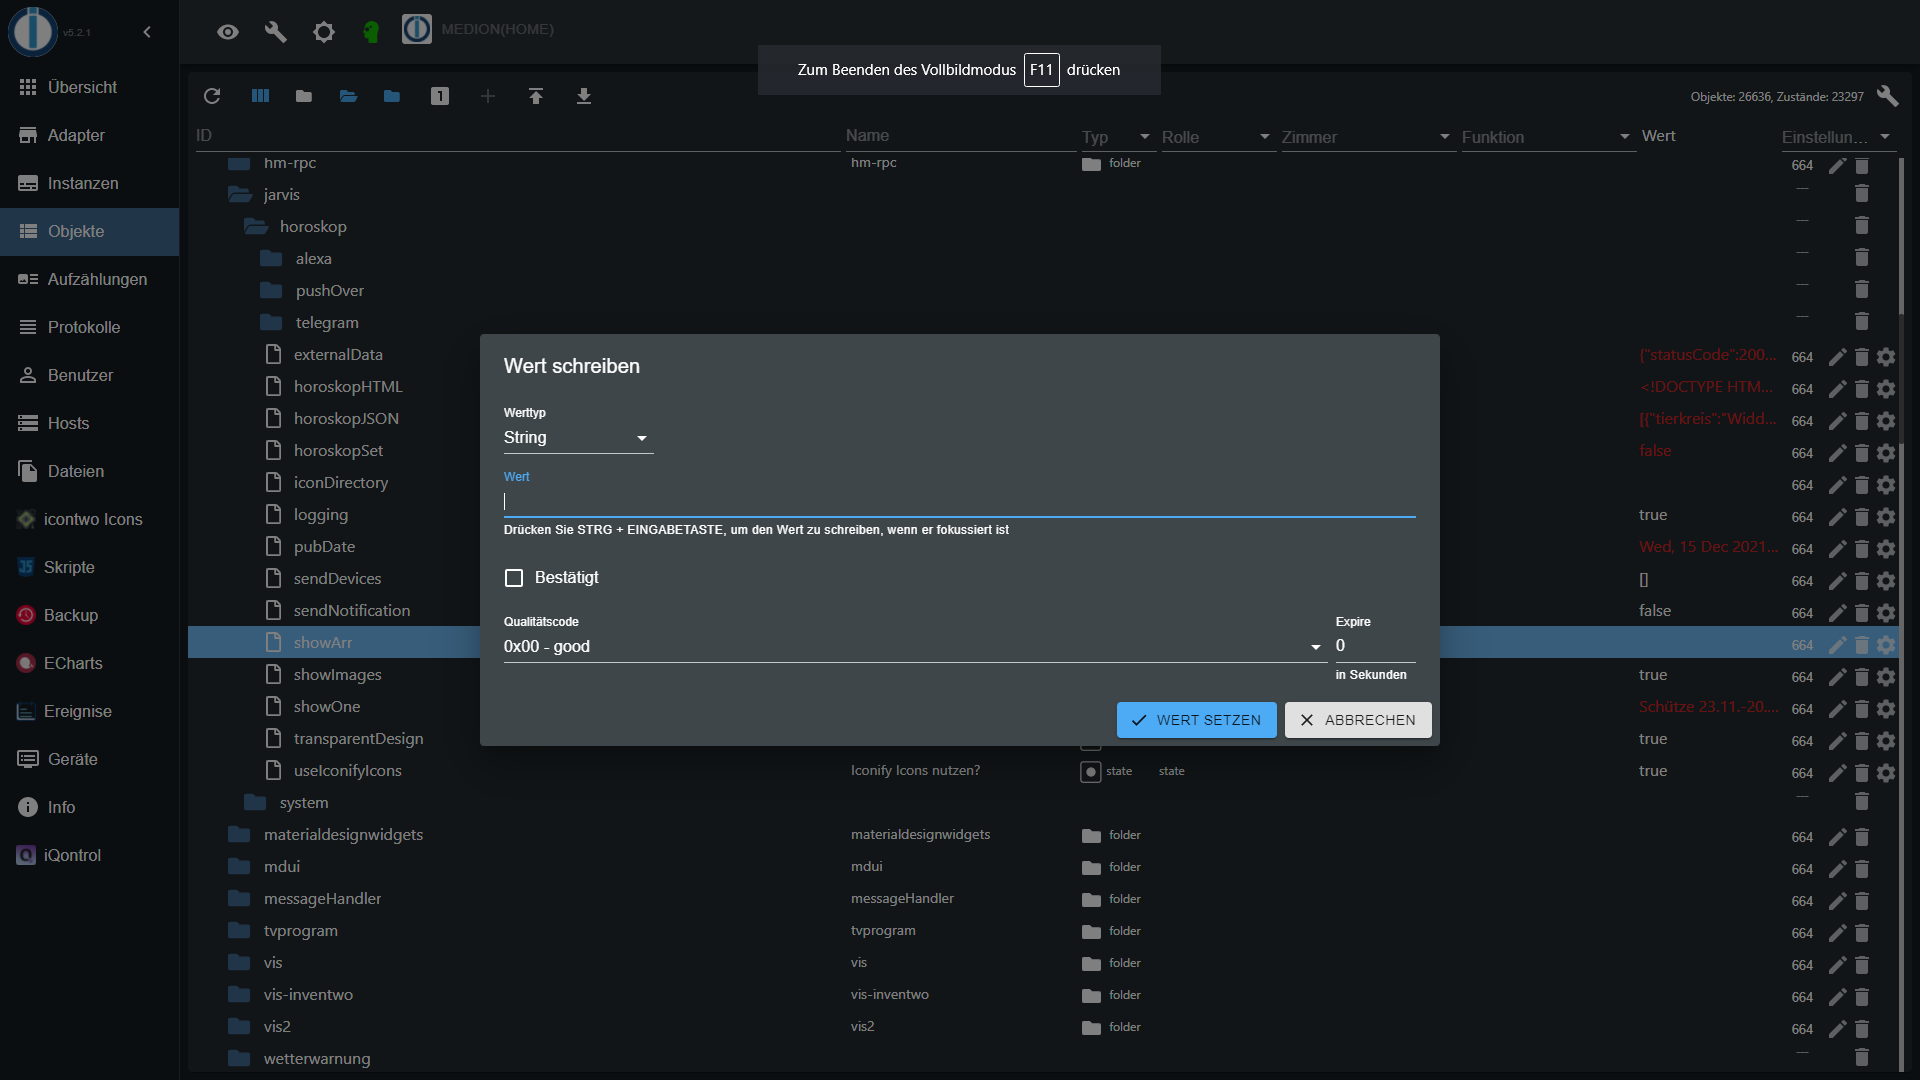Click the Expire seconds field
Image resolution: width=1920 pixels, height=1080 pixels.
coord(1375,646)
